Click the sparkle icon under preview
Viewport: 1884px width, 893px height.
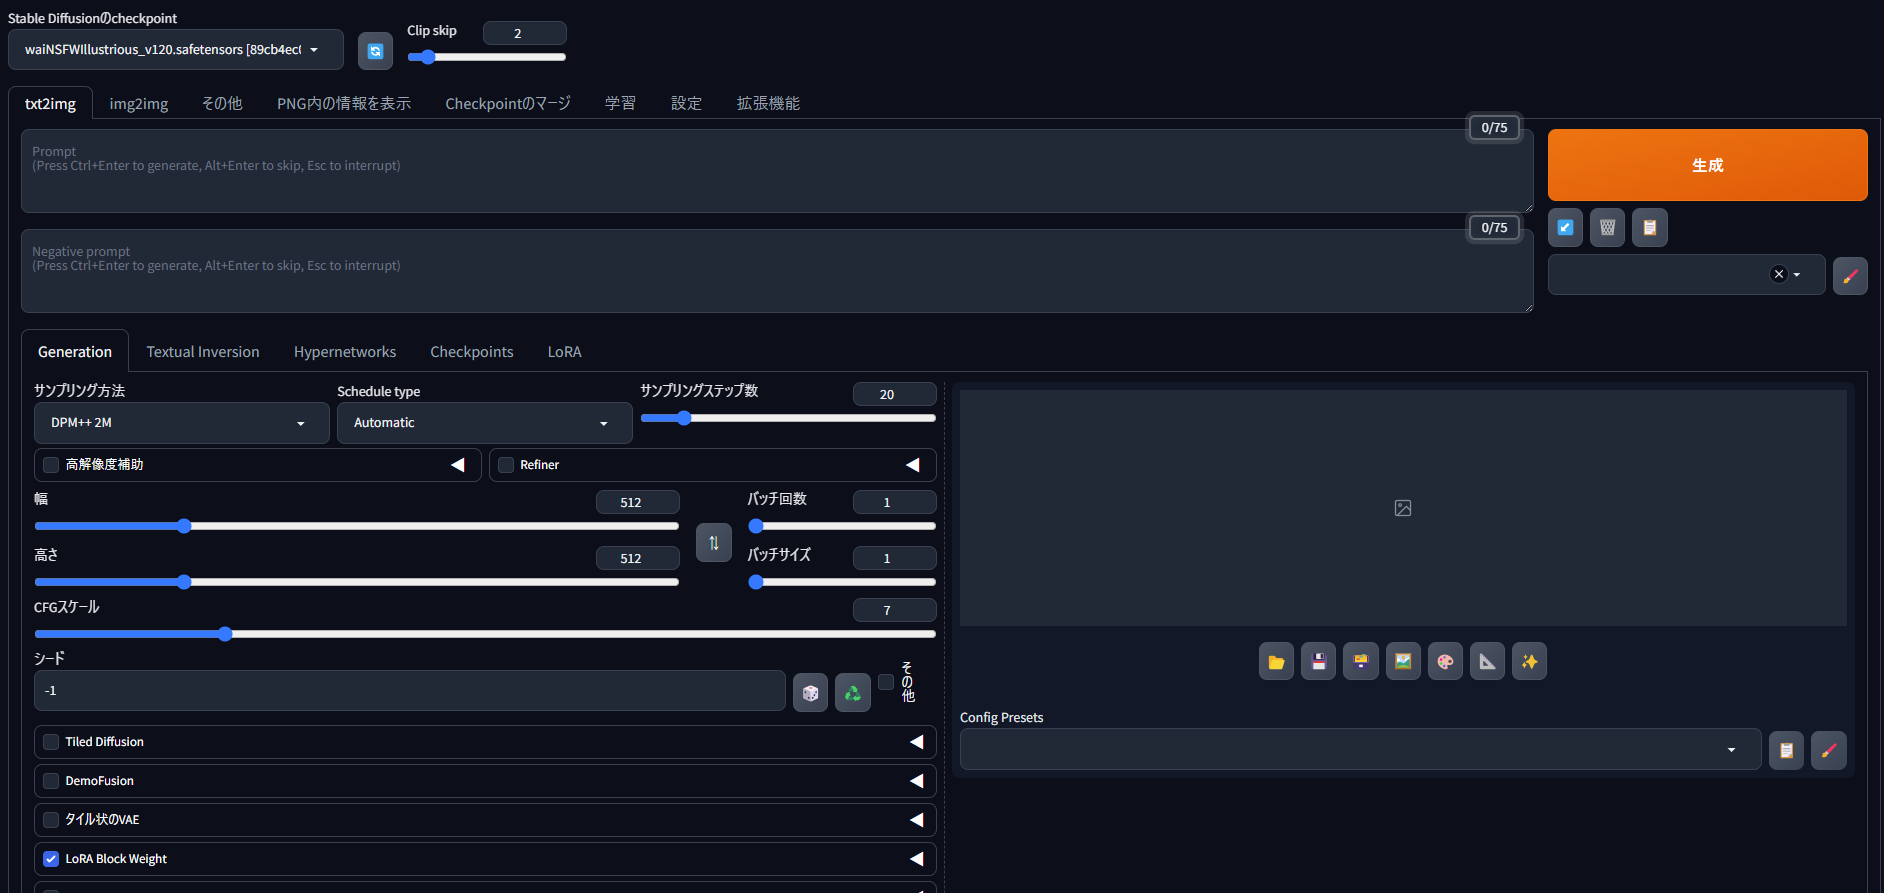pos(1529,662)
